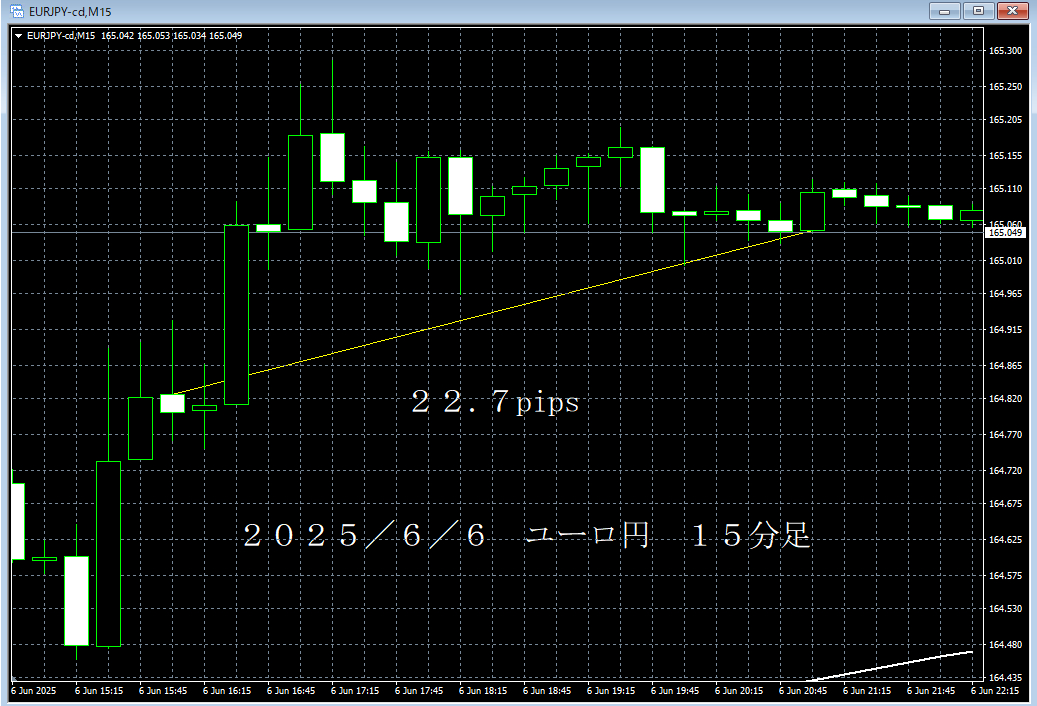1037x706 pixels.
Task: Restore the chart window with maximize button
Action: coord(978,11)
